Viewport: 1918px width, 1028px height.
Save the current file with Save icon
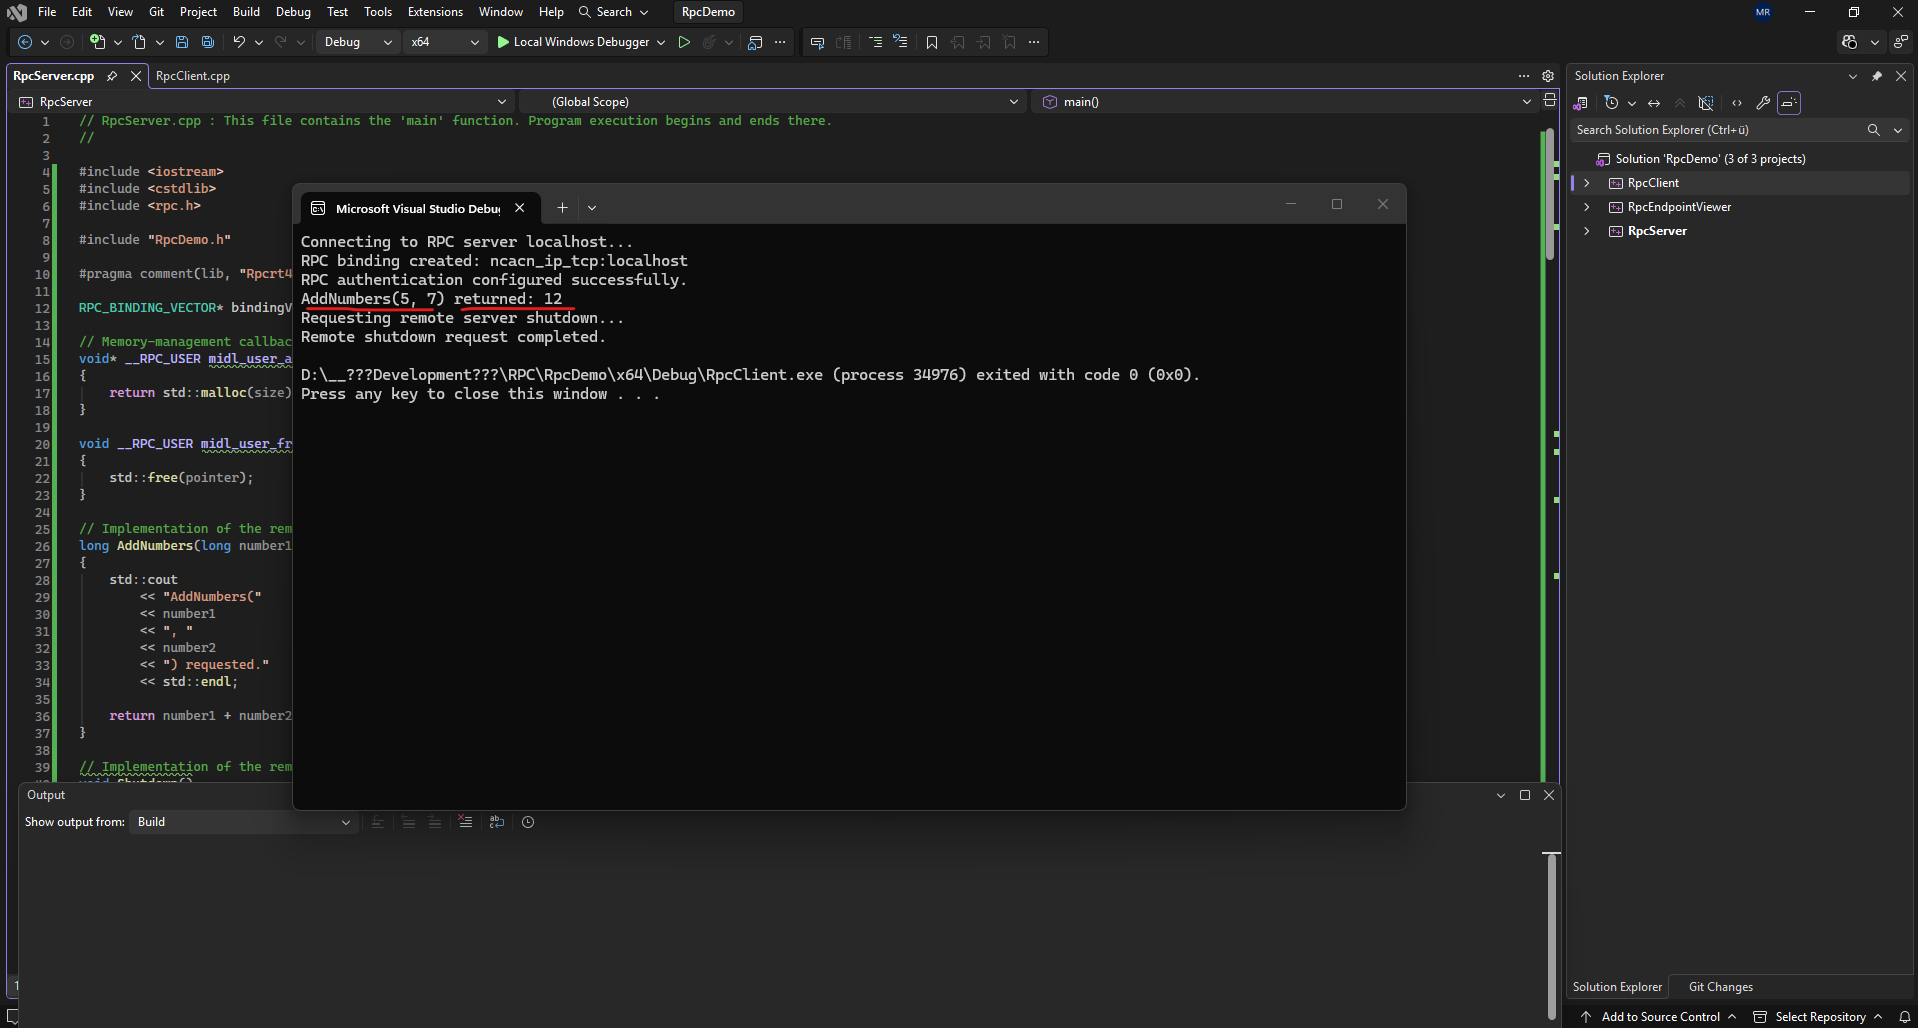(x=181, y=42)
